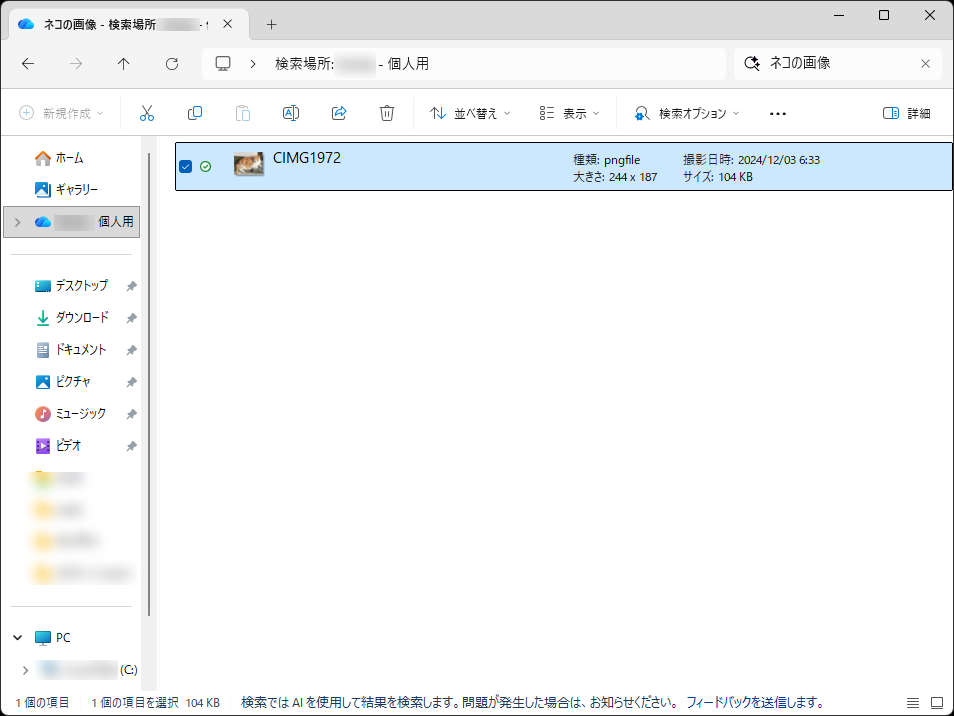
Task: Expand the PC tree item
Action: tap(16, 637)
